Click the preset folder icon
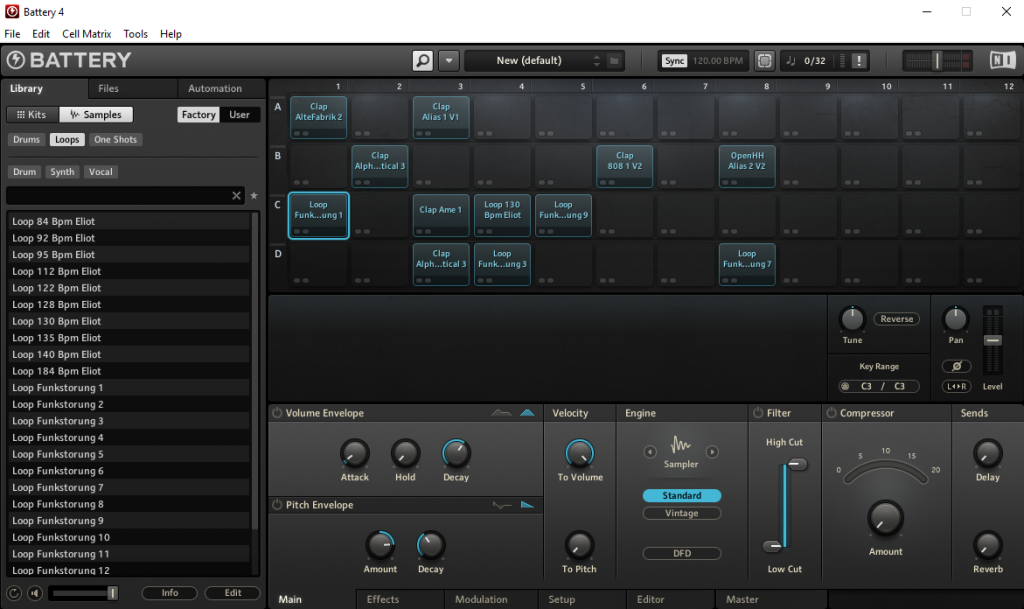Image resolution: width=1024 pixels, height=609 pixels. [x=614, y=61]
